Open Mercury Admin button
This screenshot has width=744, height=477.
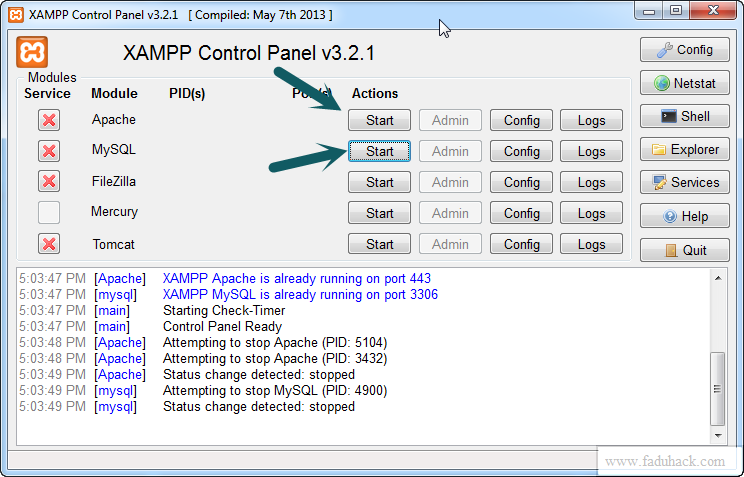(450, 213)
